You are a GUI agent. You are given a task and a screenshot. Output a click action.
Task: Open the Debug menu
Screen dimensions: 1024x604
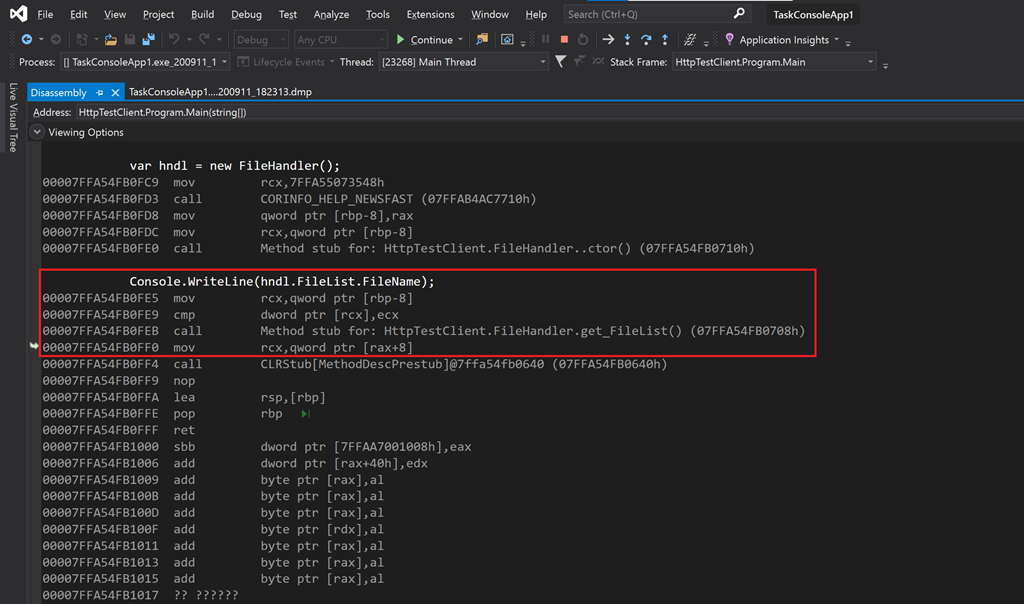(x=246, y=14)
